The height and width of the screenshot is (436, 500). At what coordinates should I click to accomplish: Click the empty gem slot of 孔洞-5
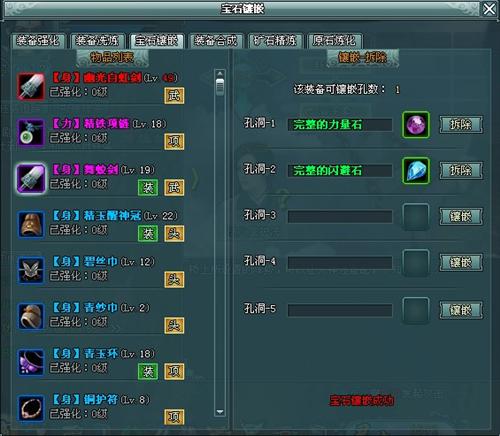click(416, 310)
